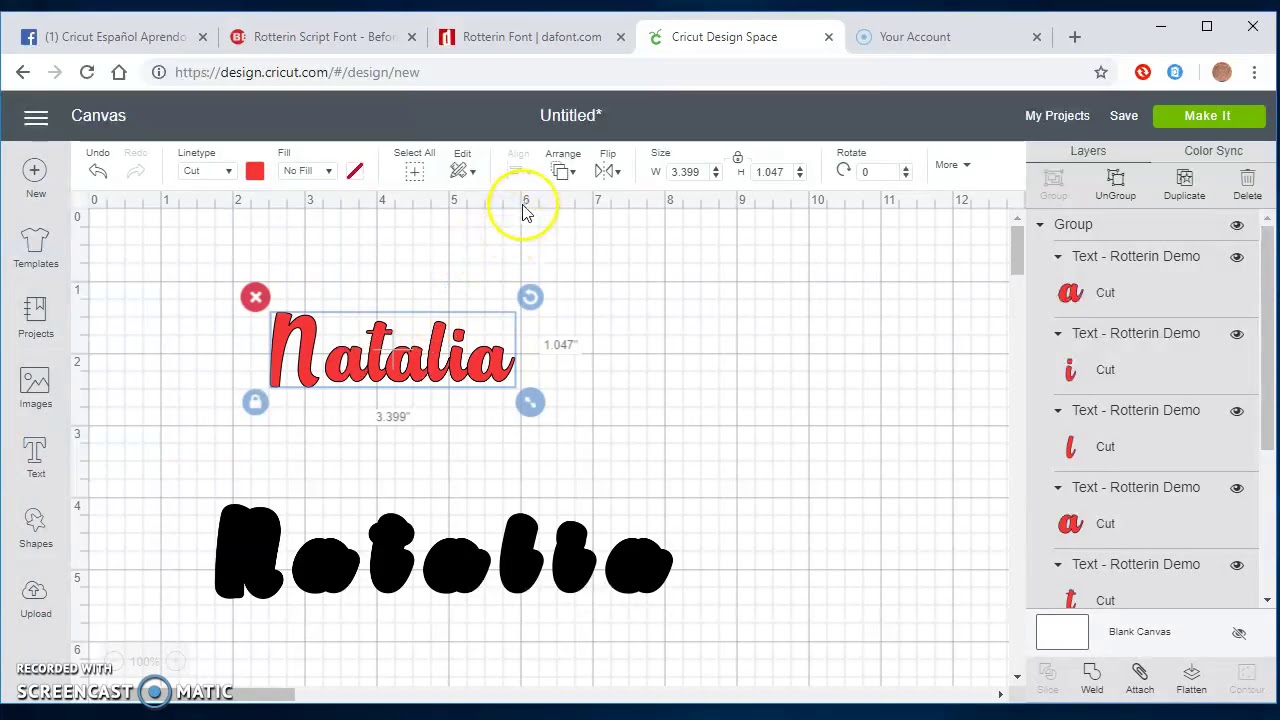This screenshot has height=720, width=1280.
Task: Click the Make It button
Action: tap(1207, 116)
